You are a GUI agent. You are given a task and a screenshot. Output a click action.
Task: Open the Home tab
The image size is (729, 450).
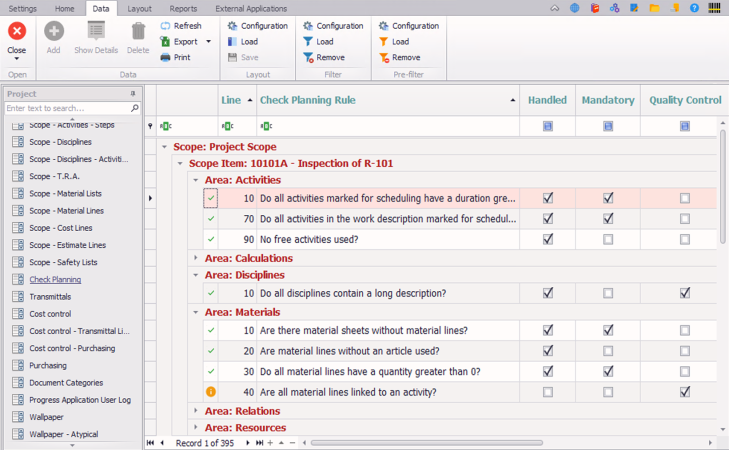(x=65, y=8)
